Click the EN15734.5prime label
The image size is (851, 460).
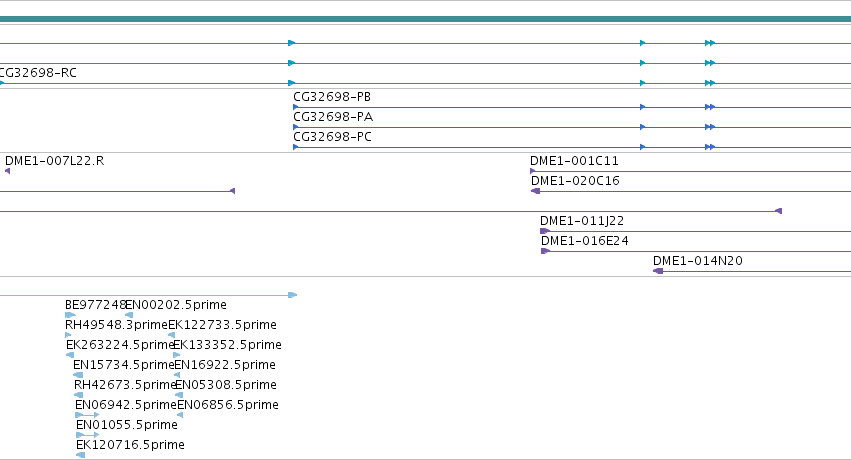coord(124,365)
